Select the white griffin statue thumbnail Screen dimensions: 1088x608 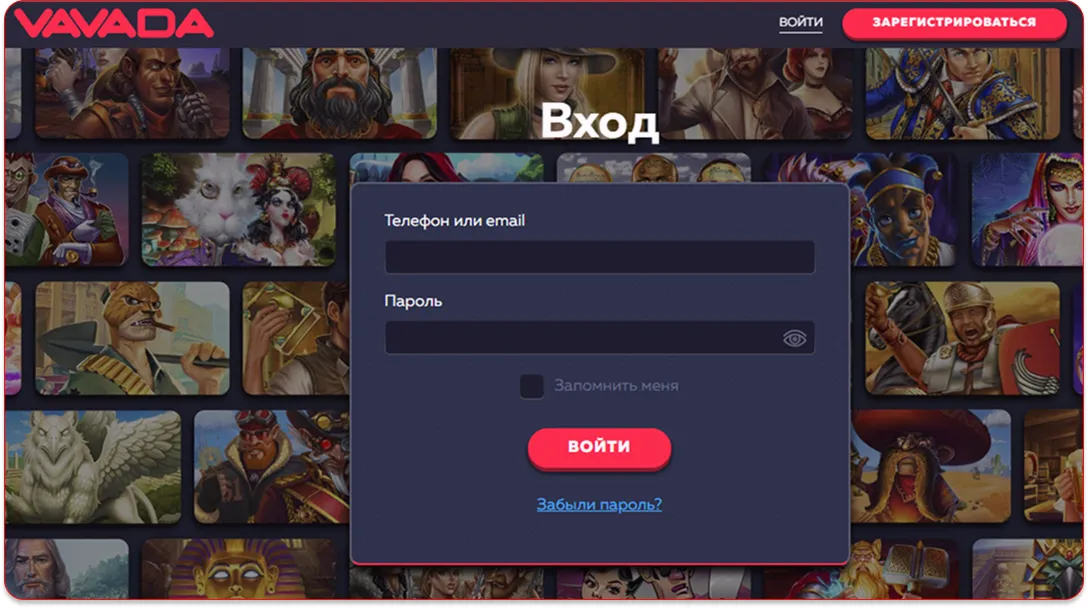pyautogui.click(x=93, y=466)
